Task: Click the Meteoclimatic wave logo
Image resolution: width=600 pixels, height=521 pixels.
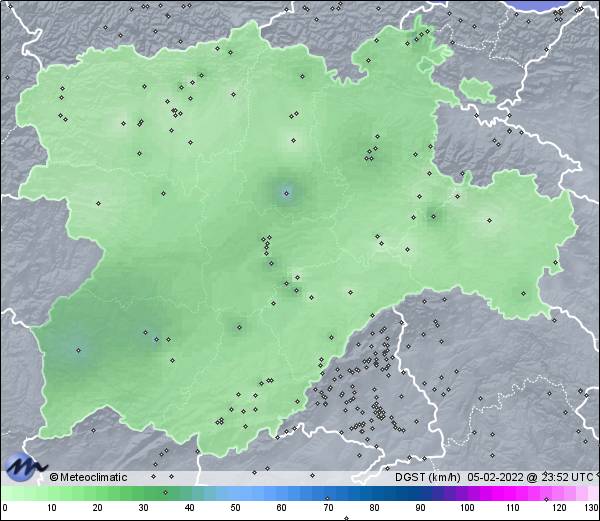Action: 25,466
